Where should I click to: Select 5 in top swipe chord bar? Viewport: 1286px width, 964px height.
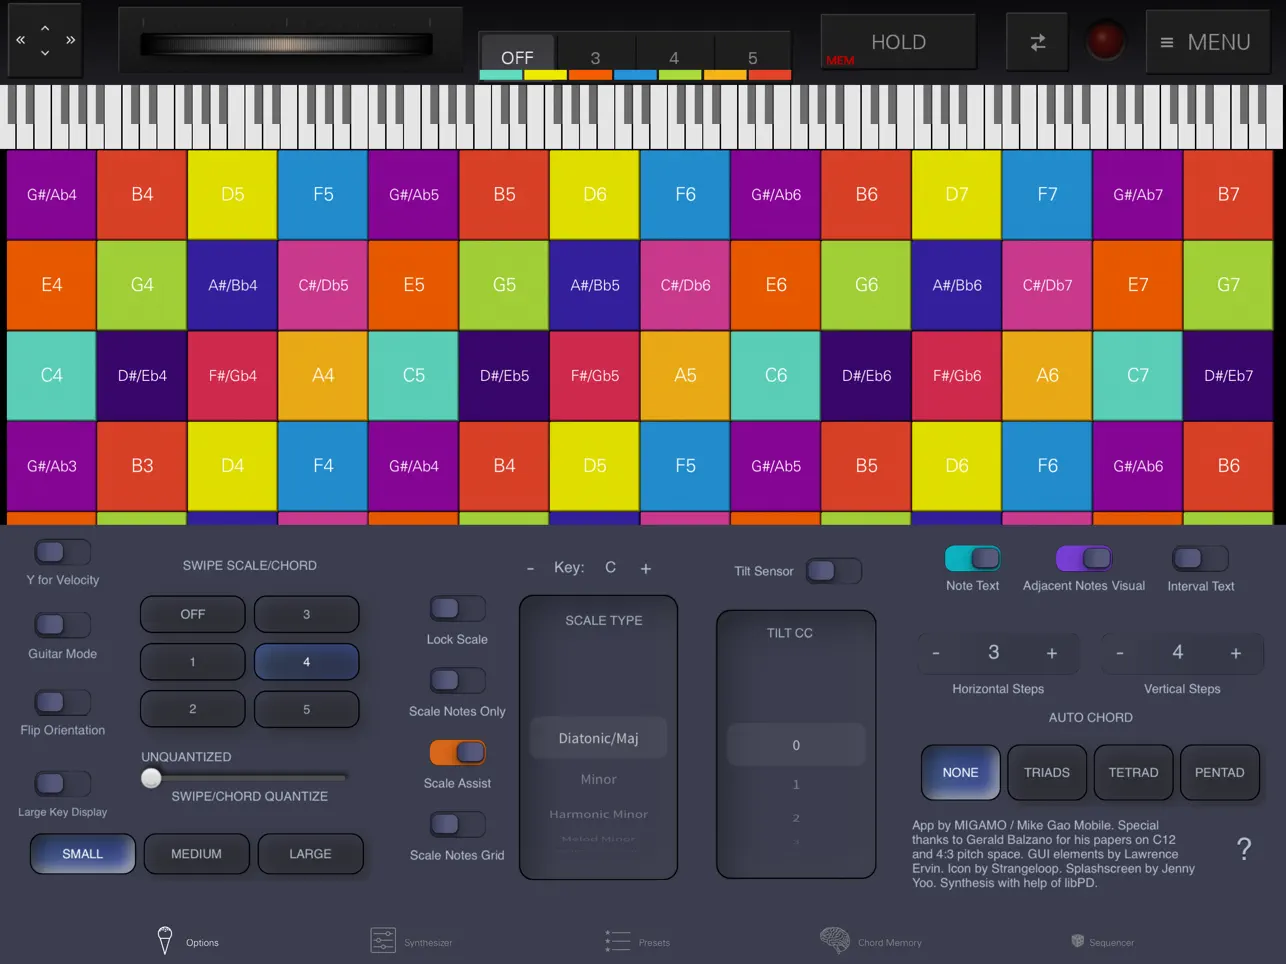coord(753,57)
